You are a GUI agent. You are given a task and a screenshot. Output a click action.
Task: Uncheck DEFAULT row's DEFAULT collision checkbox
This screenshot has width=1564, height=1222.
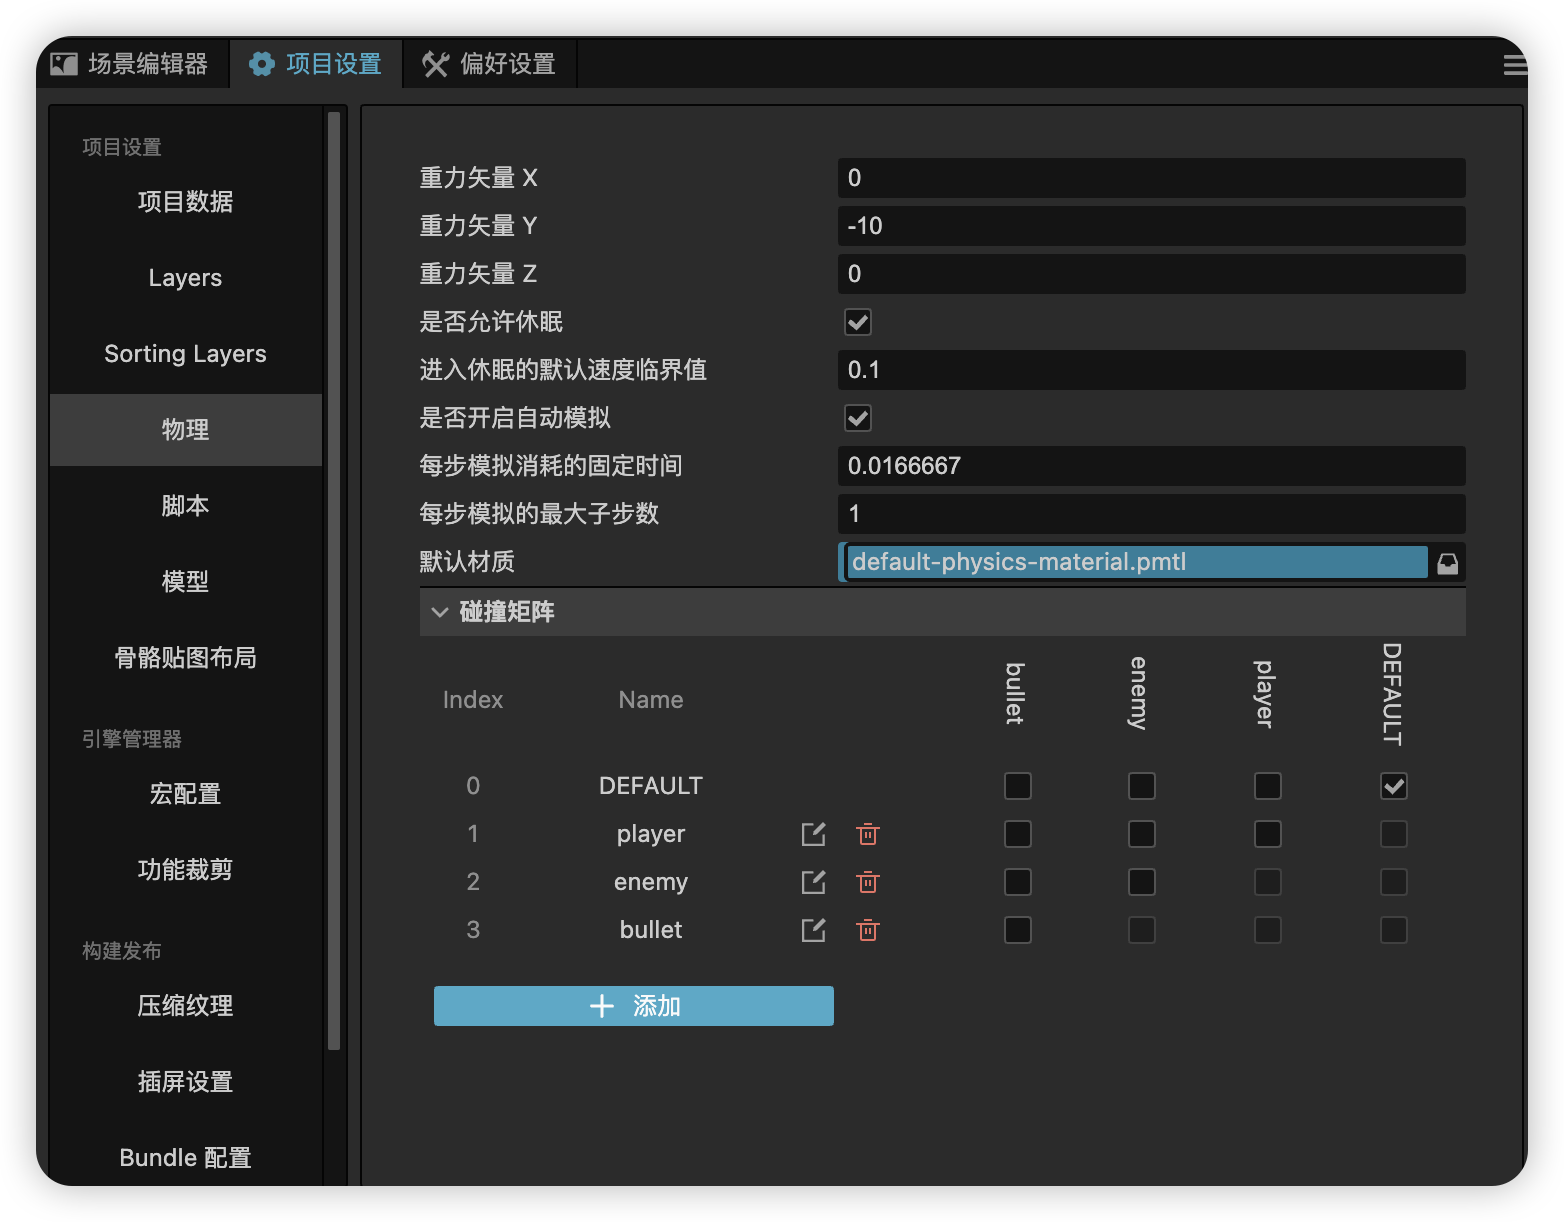(1393, 786)
